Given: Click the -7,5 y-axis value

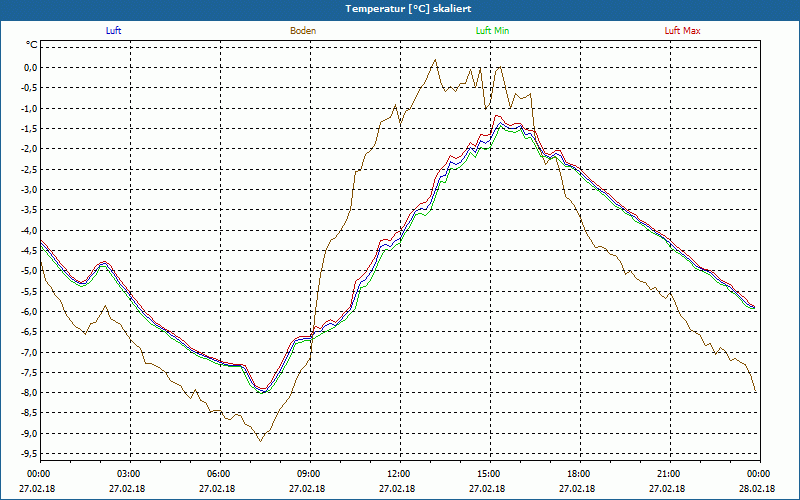Looking at the screenshot, I should (x=29, y=372).
